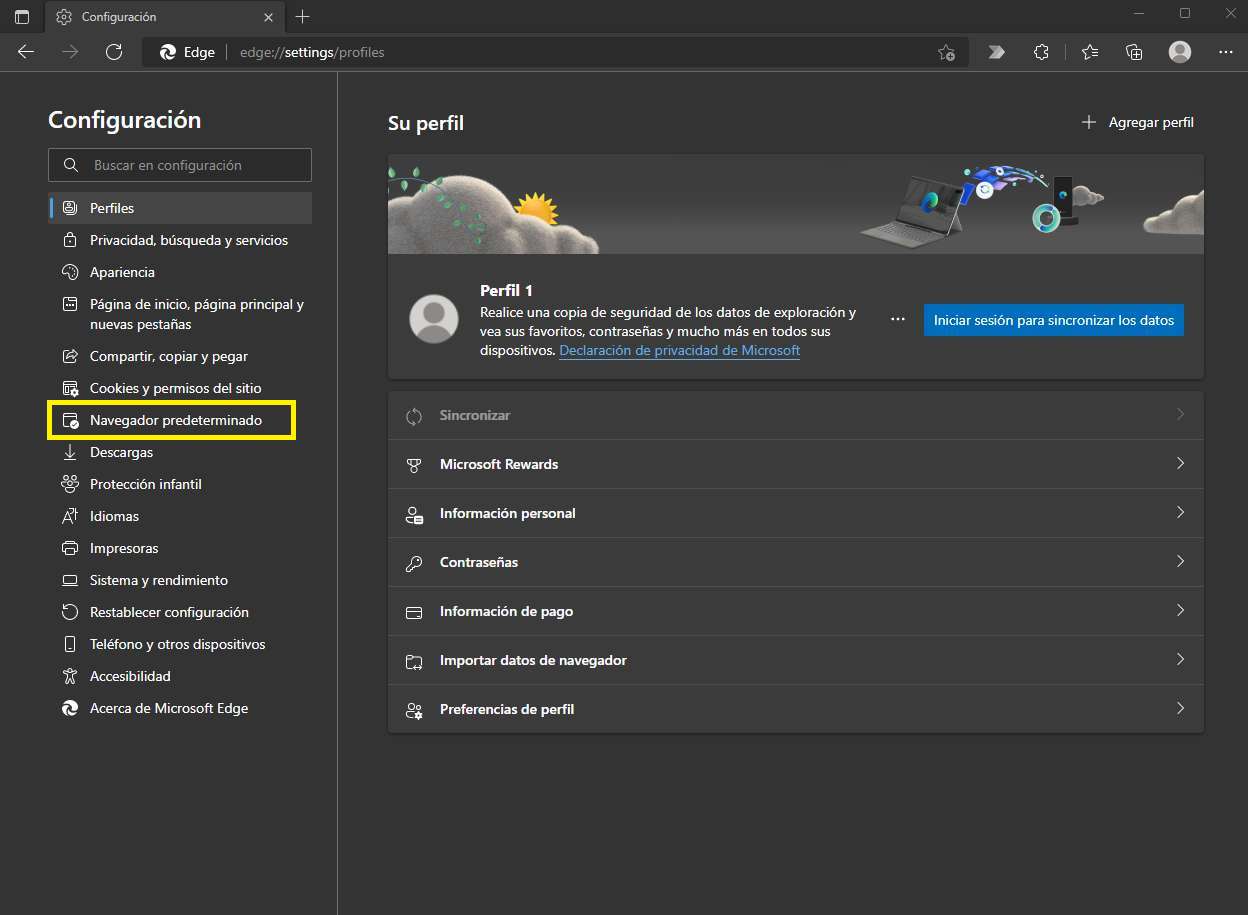
Task: Open a new tab
Action: tap(303, 17)
